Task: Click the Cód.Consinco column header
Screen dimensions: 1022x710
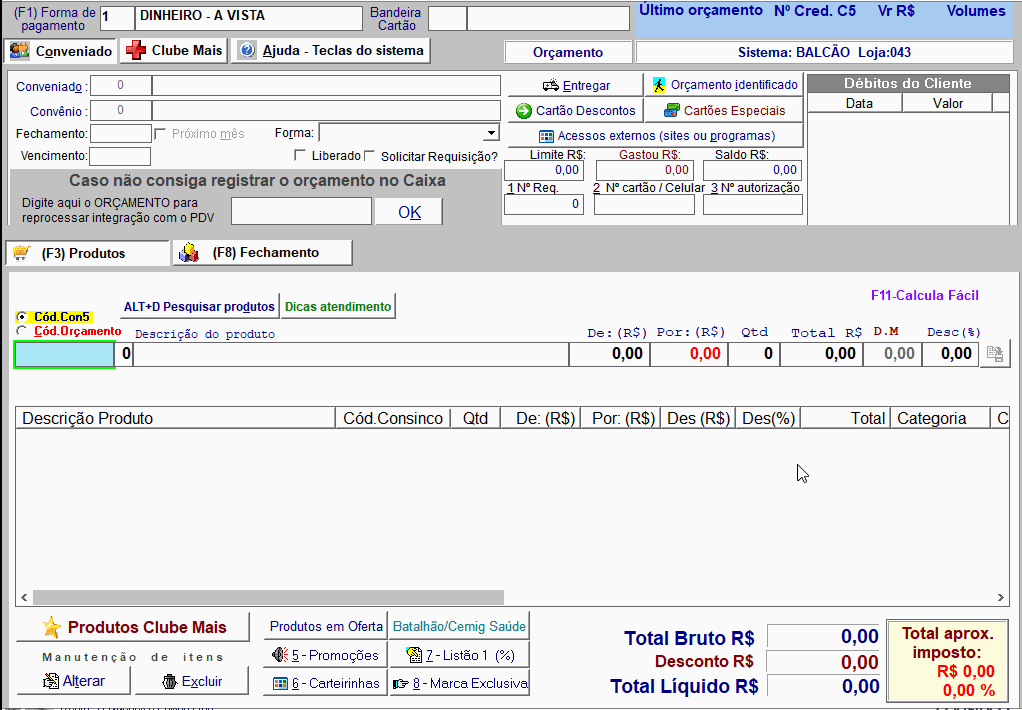Action: click(393, 418)
